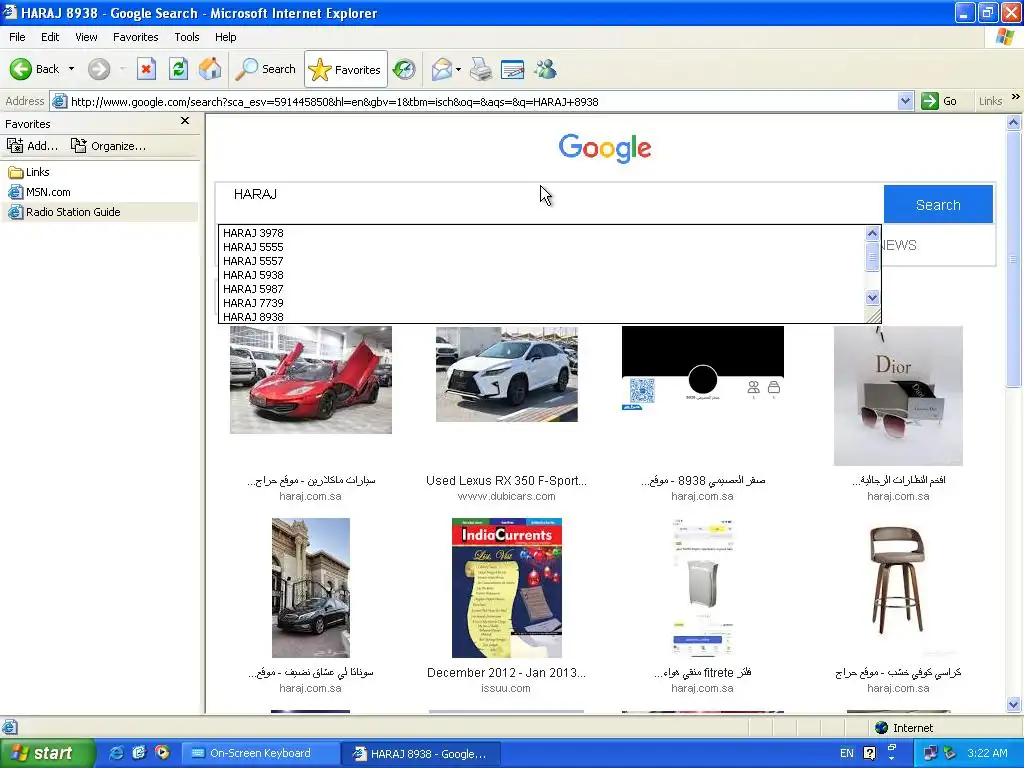Select suggestion HARAJ 3978
The height and width of the screenshot is (768, 1024).
[253, 233]
